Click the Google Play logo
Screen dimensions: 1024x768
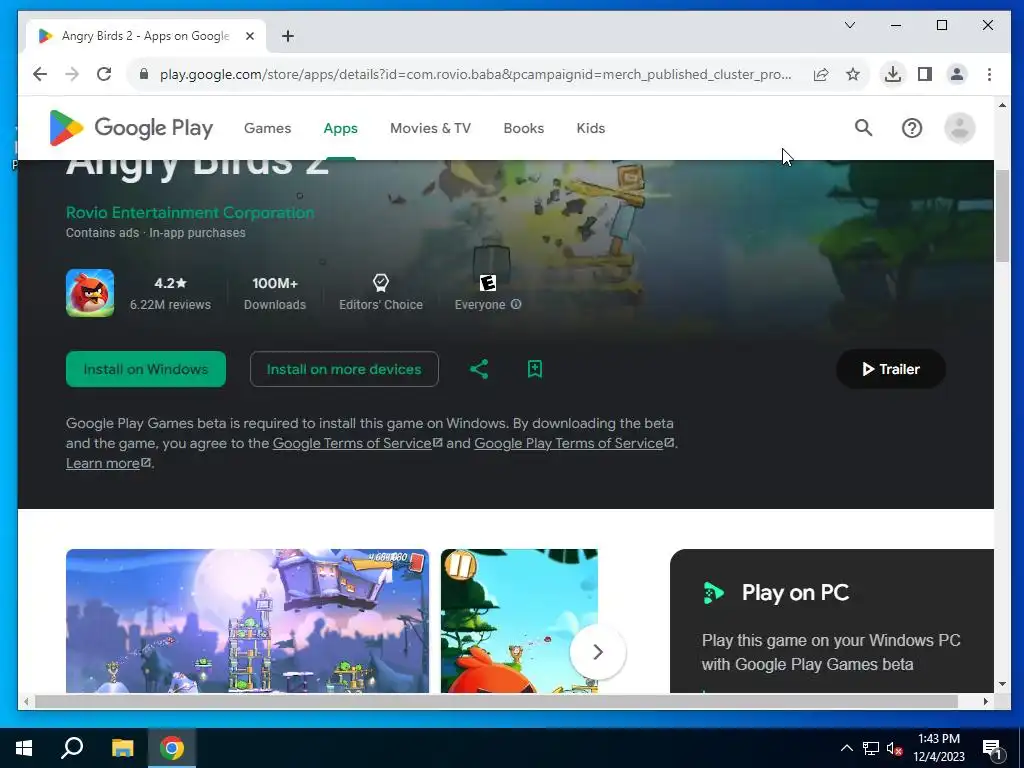[x=131, y=128]
